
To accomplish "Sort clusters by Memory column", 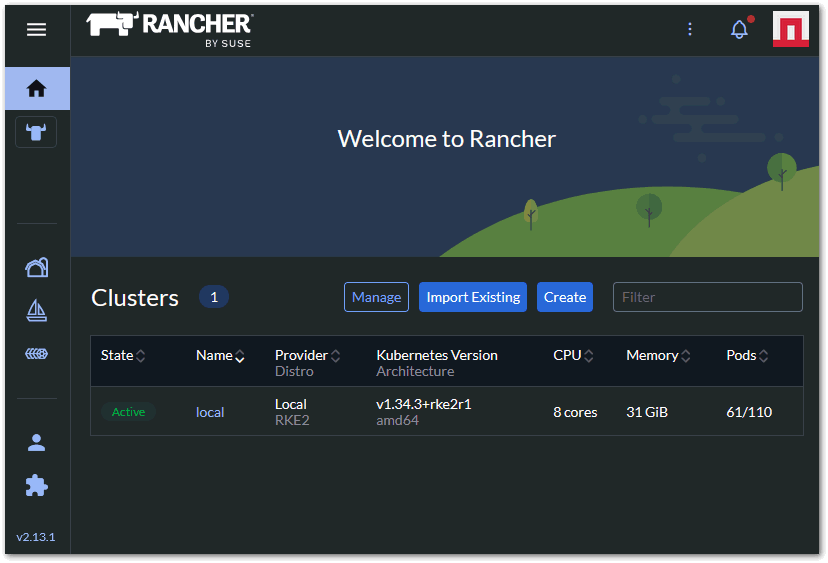I will 658,355.
